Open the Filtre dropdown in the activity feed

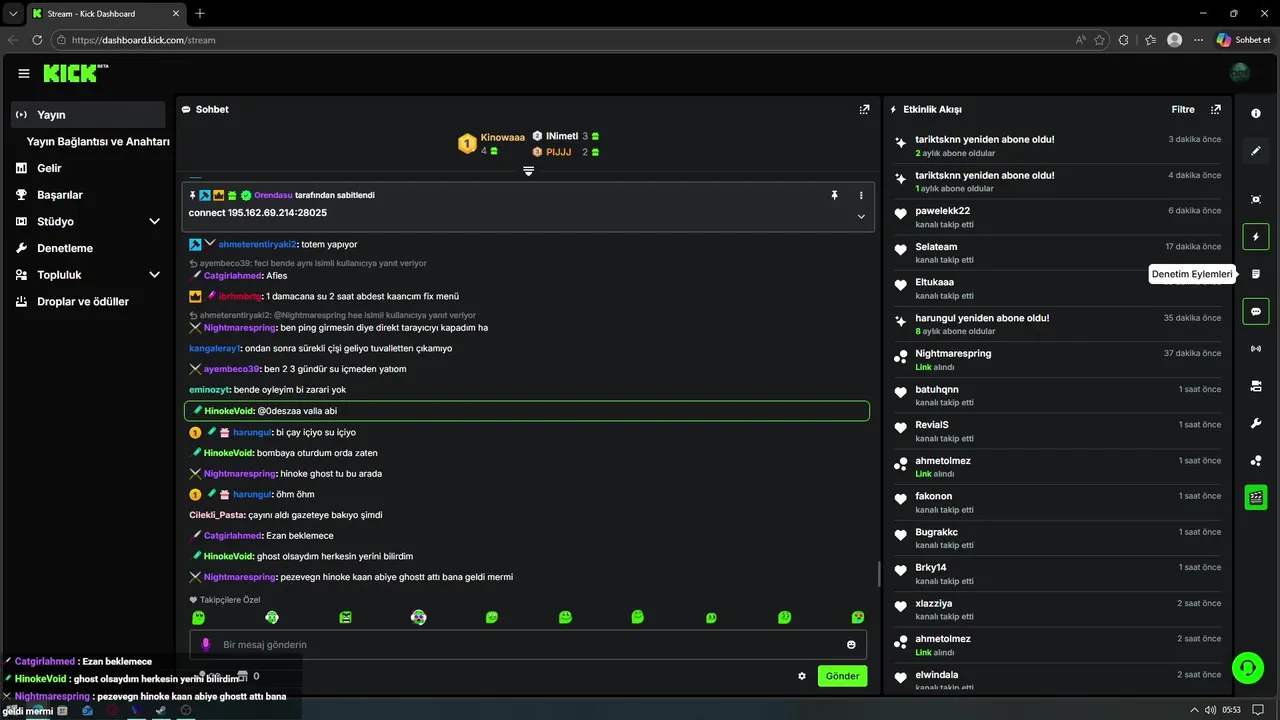[1183, 110]
